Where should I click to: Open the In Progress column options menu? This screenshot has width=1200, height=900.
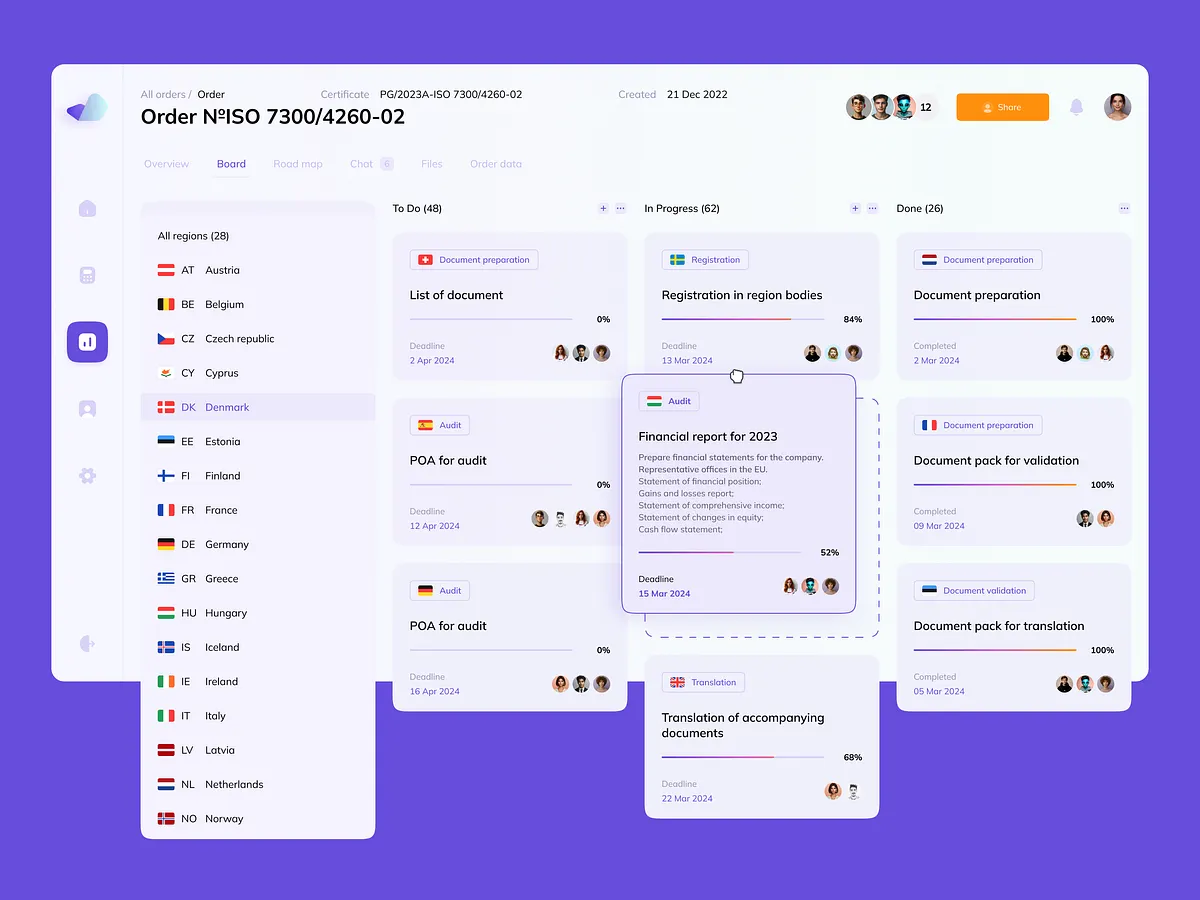click(873, 209)
